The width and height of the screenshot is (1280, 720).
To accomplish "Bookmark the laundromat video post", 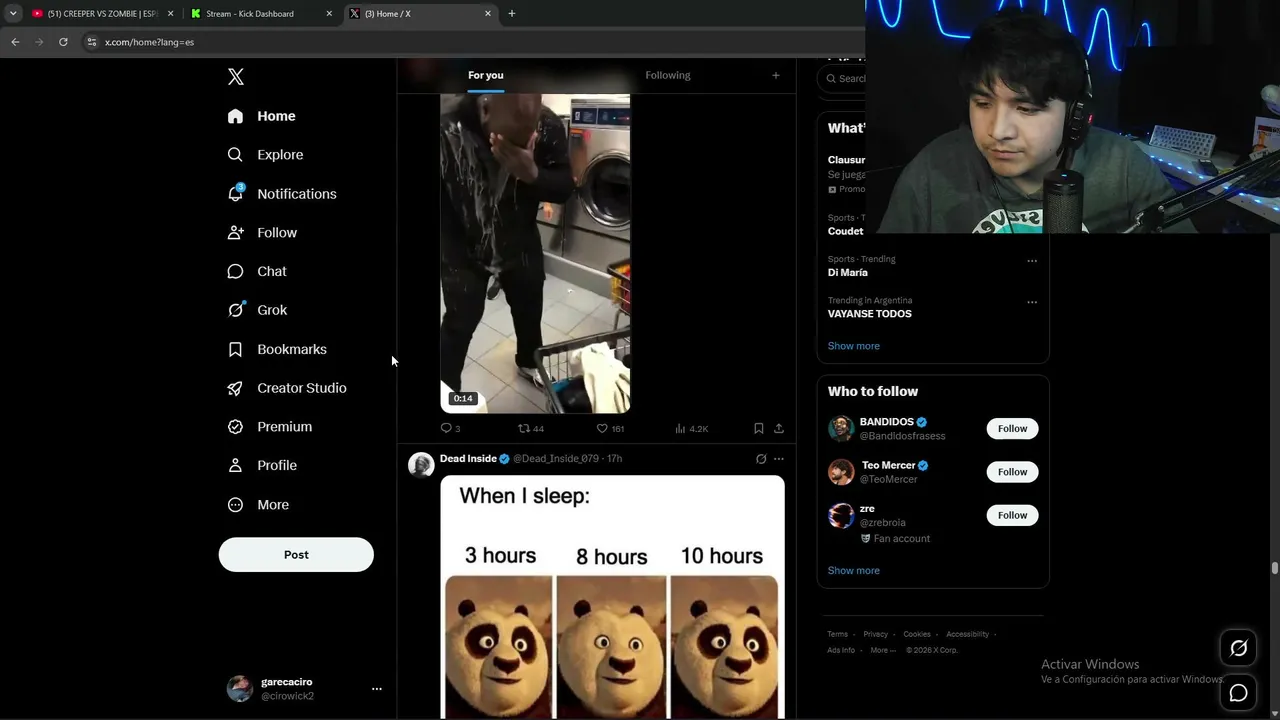I will pos(759,428).
